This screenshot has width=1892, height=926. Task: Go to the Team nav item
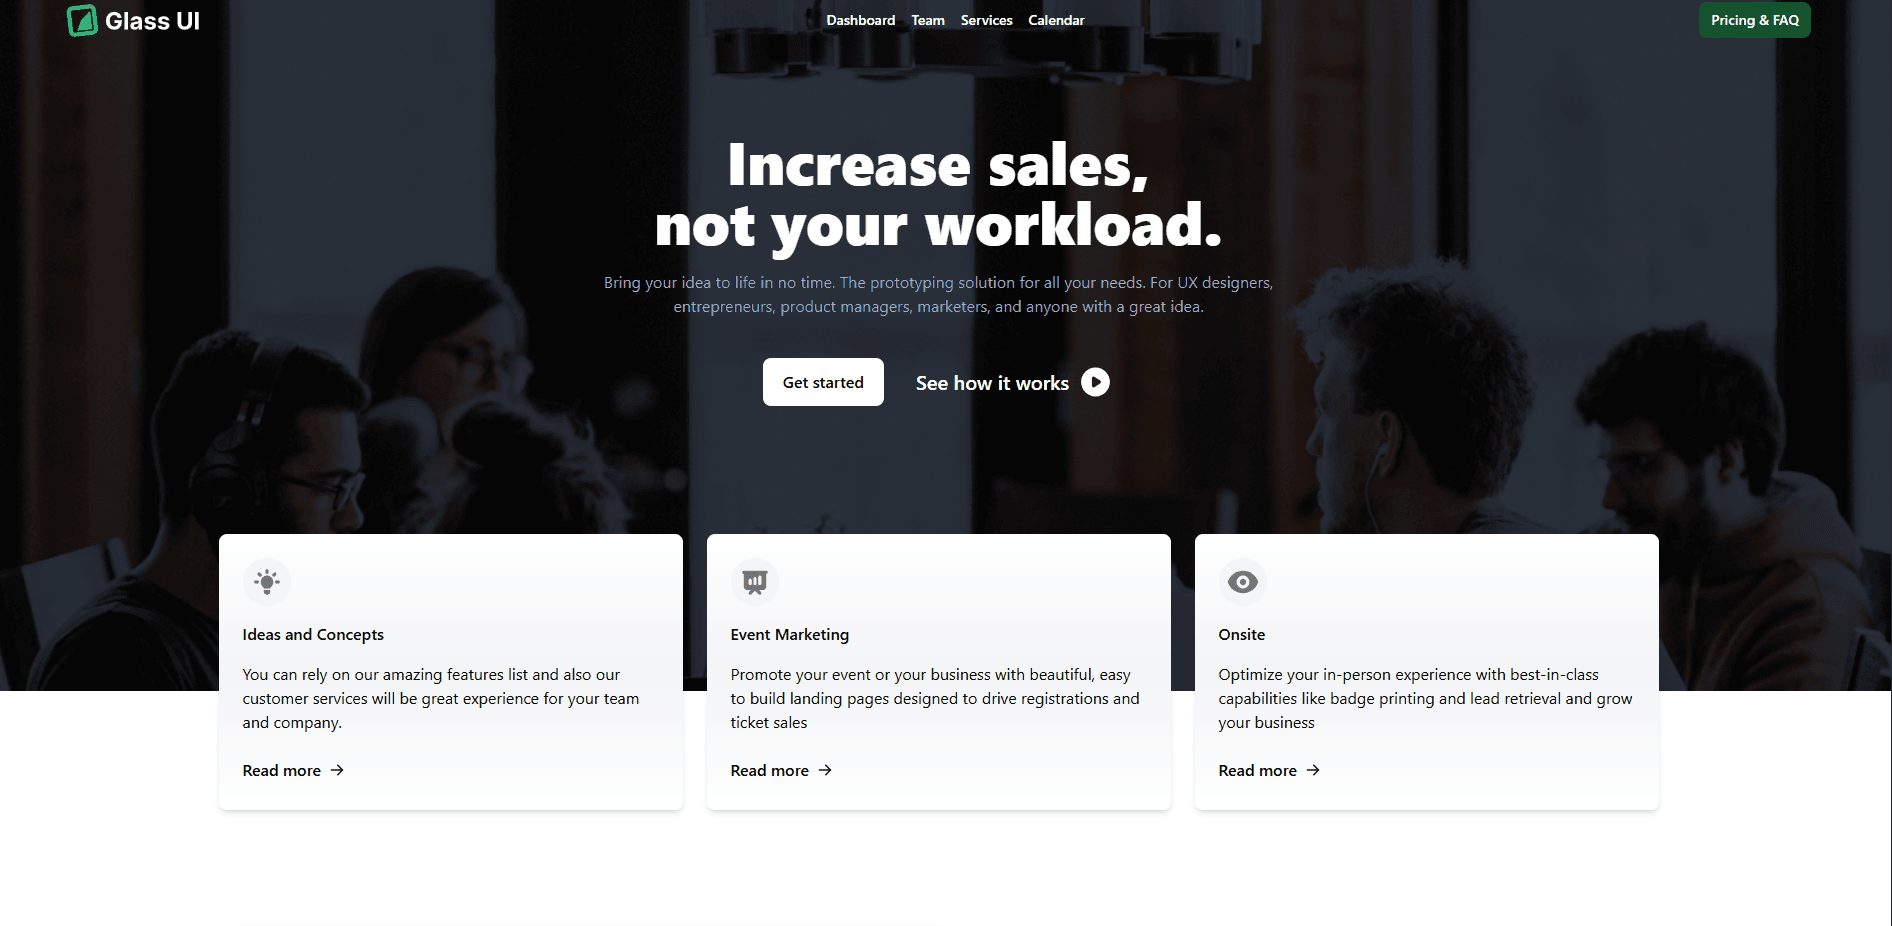[x=928, y=20]
